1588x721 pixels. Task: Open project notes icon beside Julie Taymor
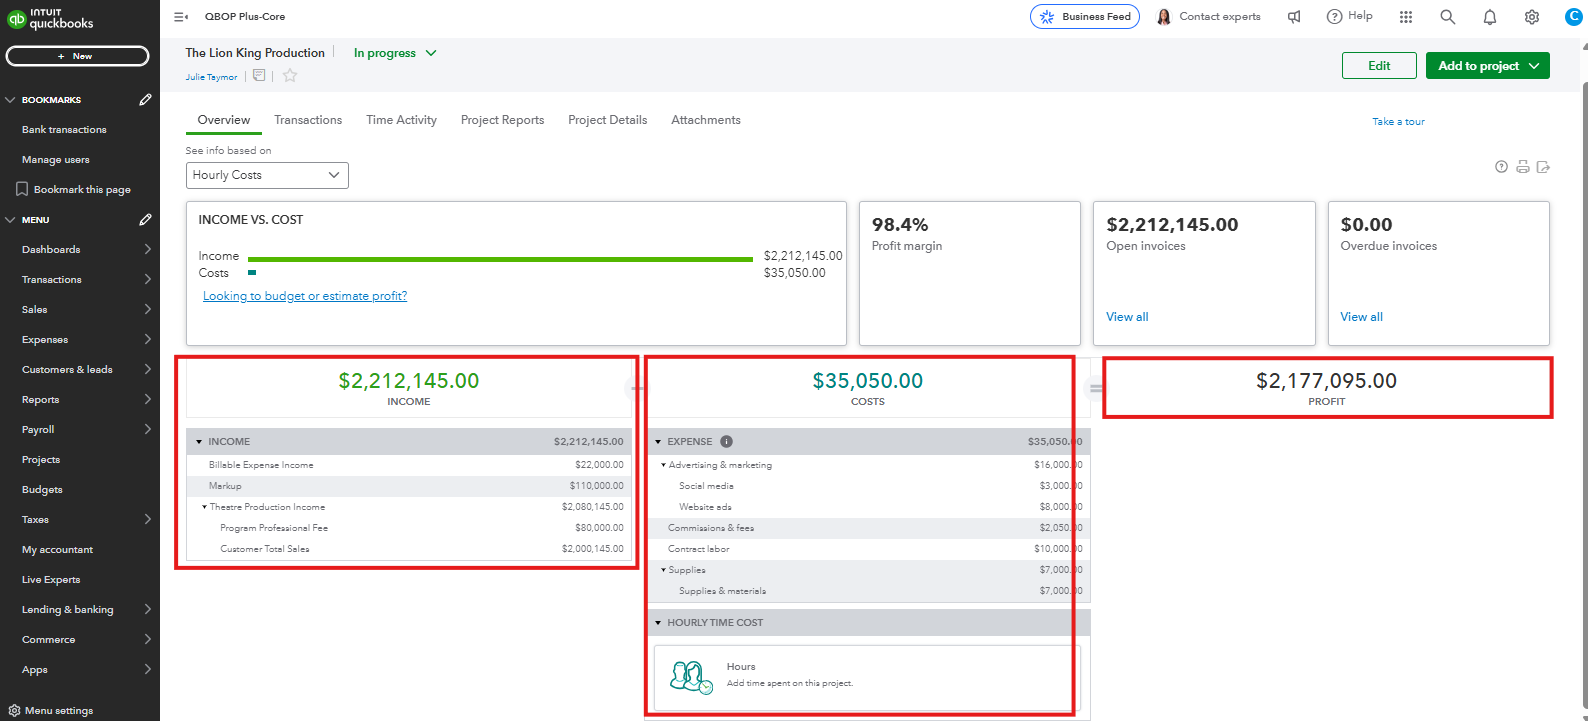259,76
